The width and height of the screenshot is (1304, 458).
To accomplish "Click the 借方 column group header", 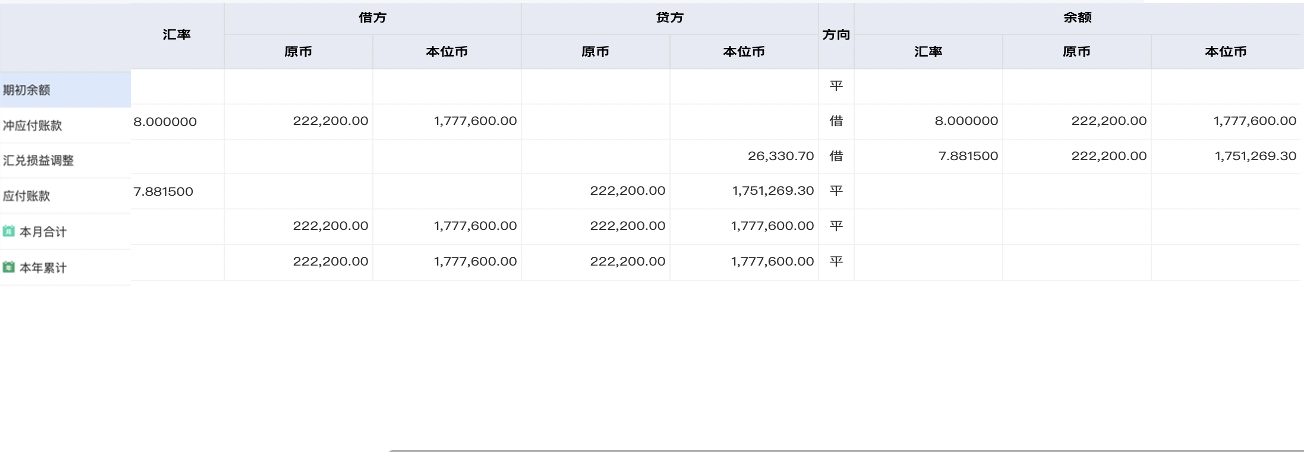I will point(372,18).
